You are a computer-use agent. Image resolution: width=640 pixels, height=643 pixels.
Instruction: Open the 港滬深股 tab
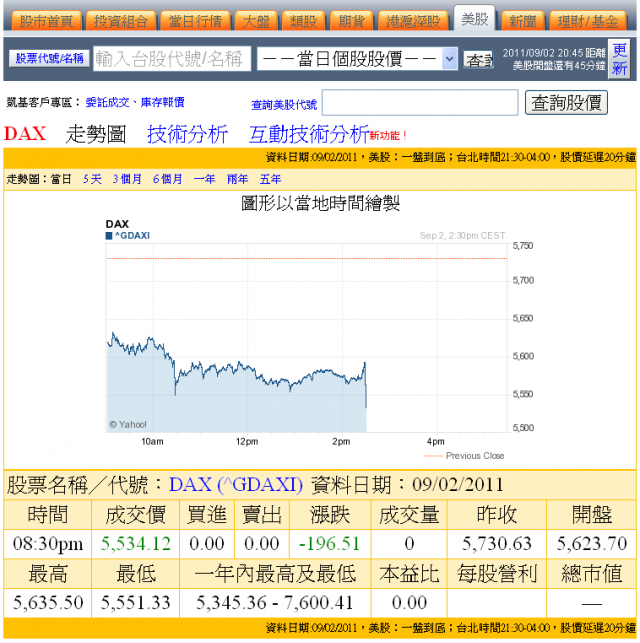412,21
